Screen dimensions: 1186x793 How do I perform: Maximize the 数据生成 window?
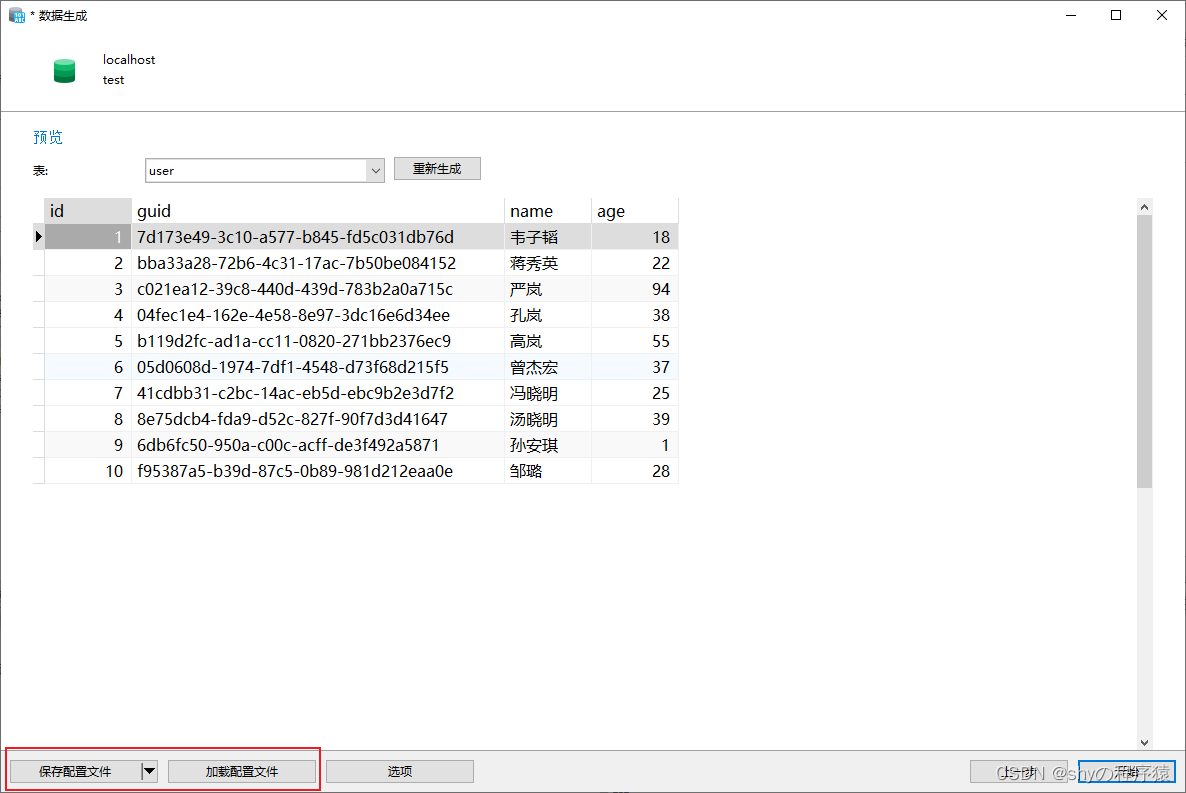[x=1116, y=15]
